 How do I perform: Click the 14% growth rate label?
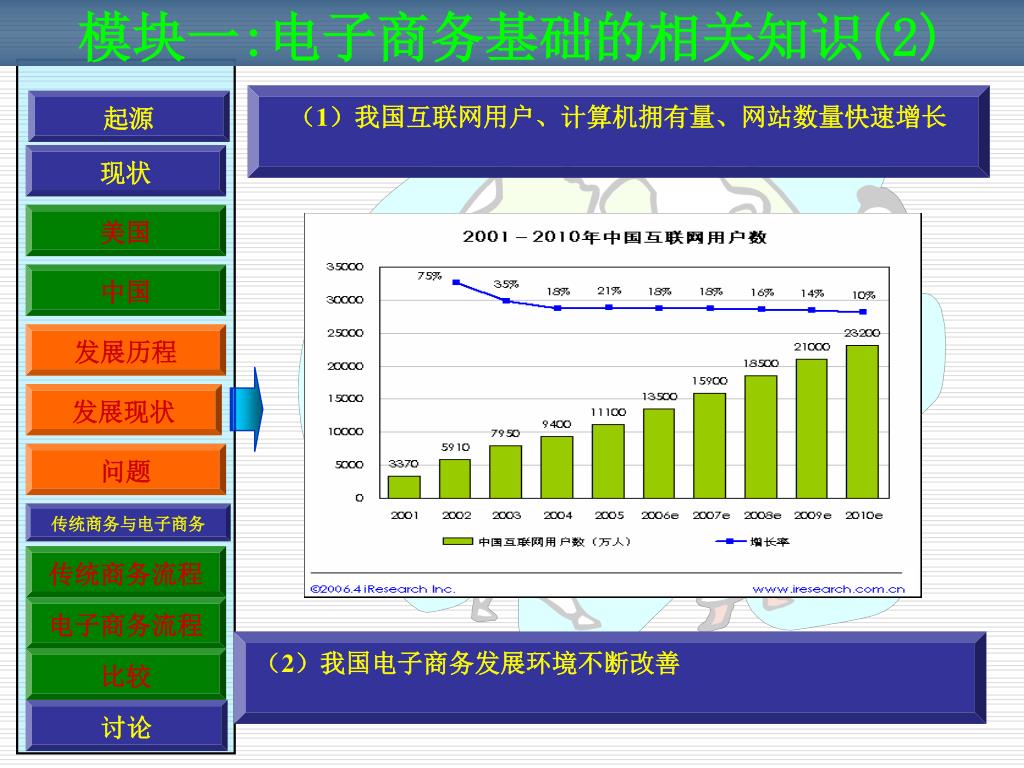(812, 293)
